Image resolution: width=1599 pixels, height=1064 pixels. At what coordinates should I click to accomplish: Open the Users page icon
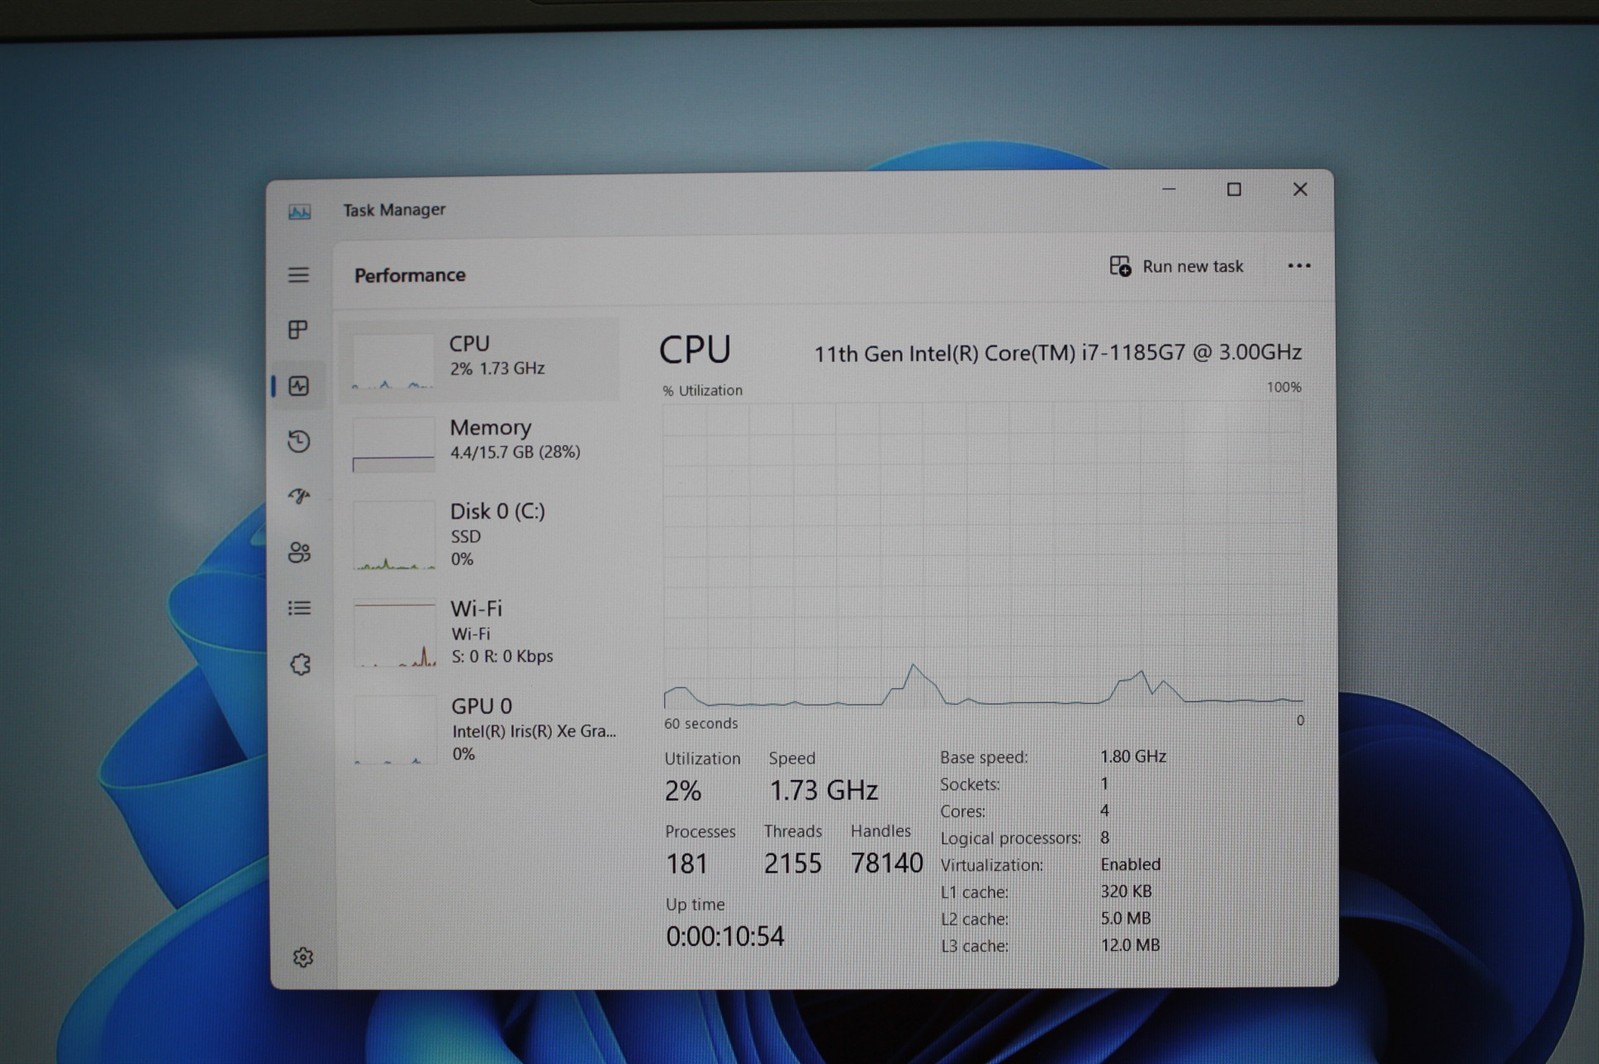299,552
